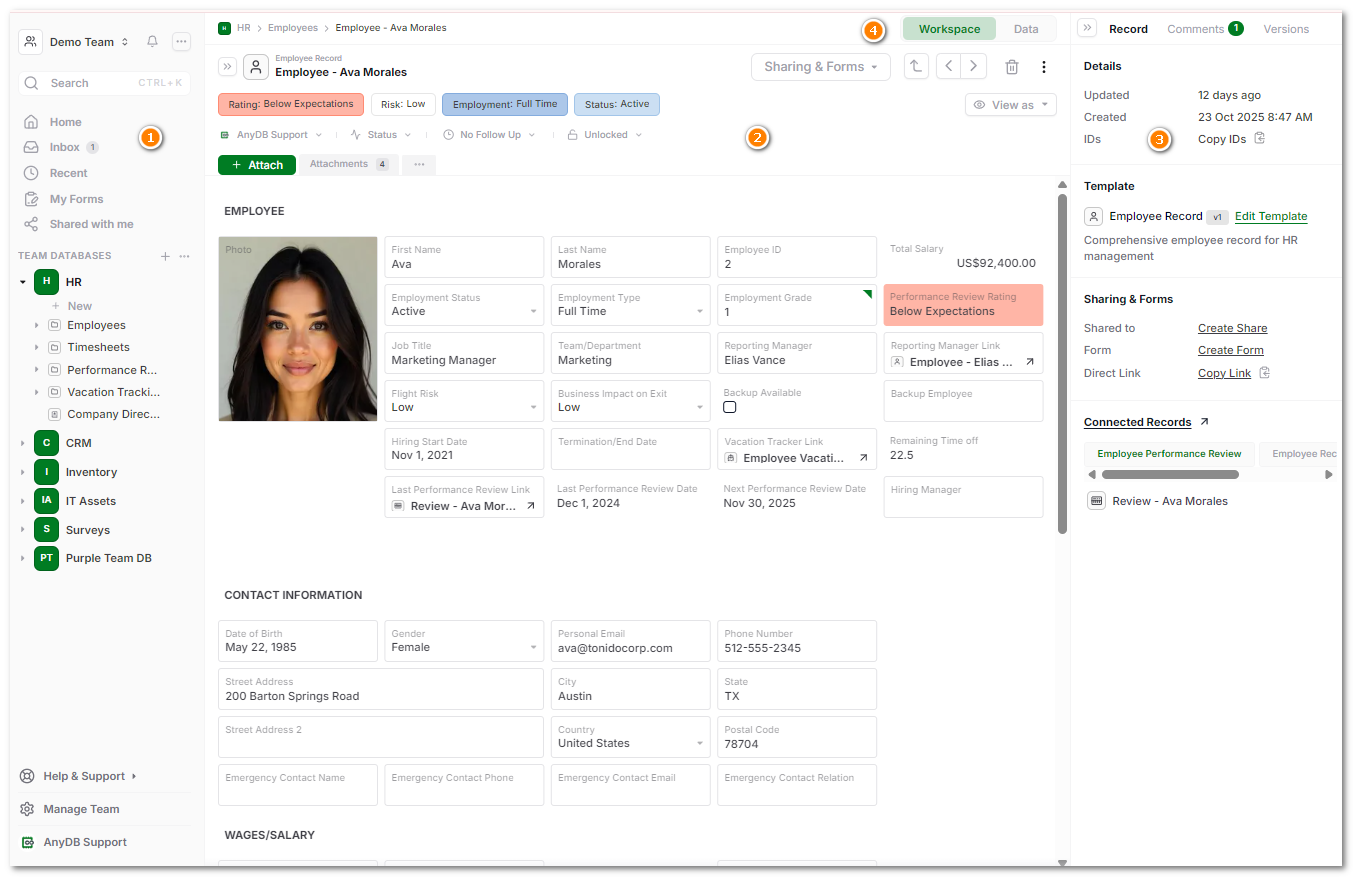
Task: Click the Copy IDs clipboard icon
Action: coord(1261,139)
